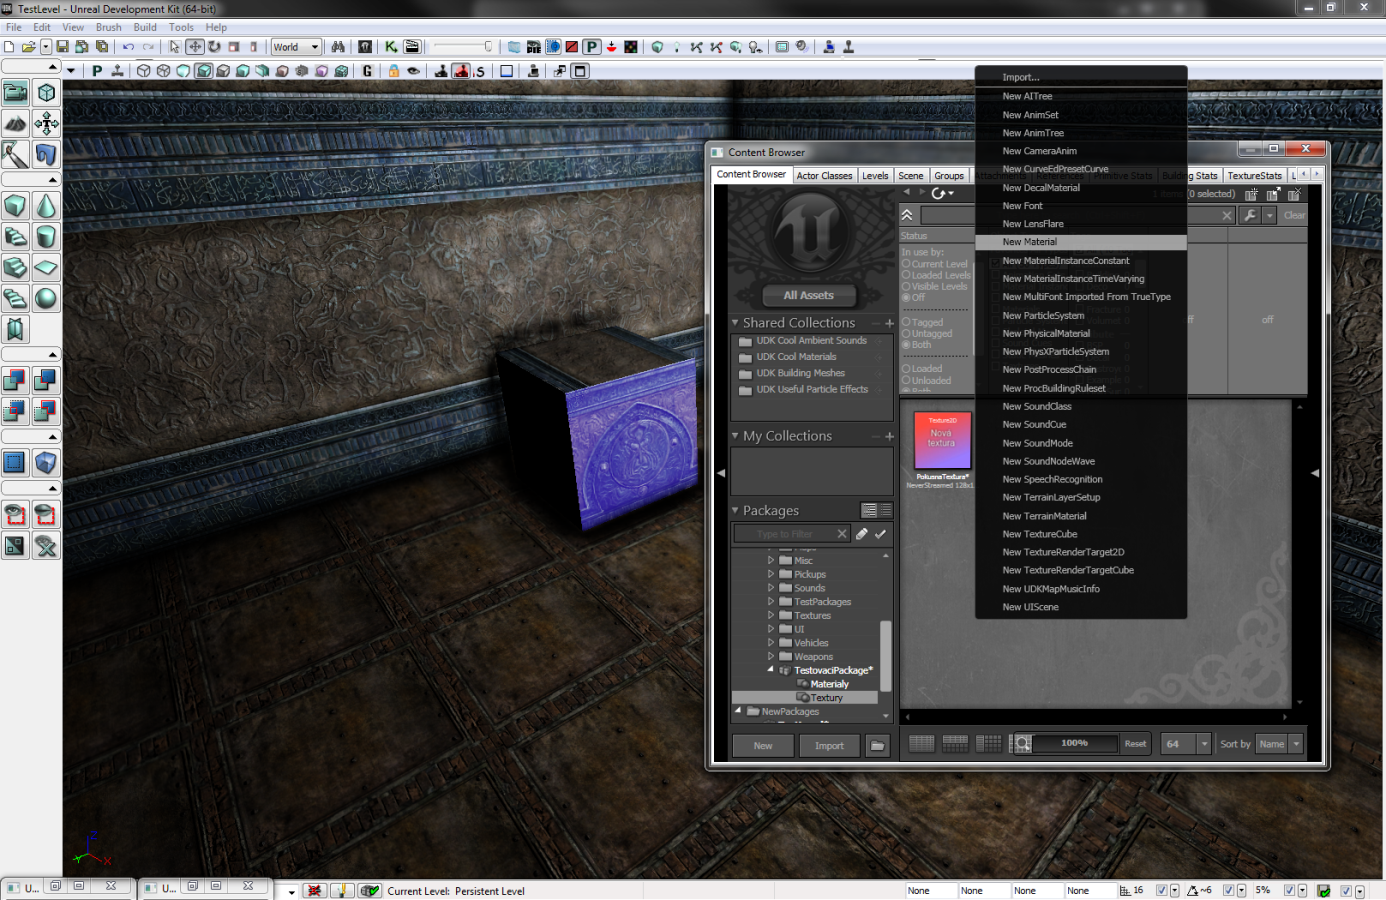Image resolution: width=1386 pixels, height=900 pixels.
Task: Apply CSG Add operation
Action: pos(15,380)
